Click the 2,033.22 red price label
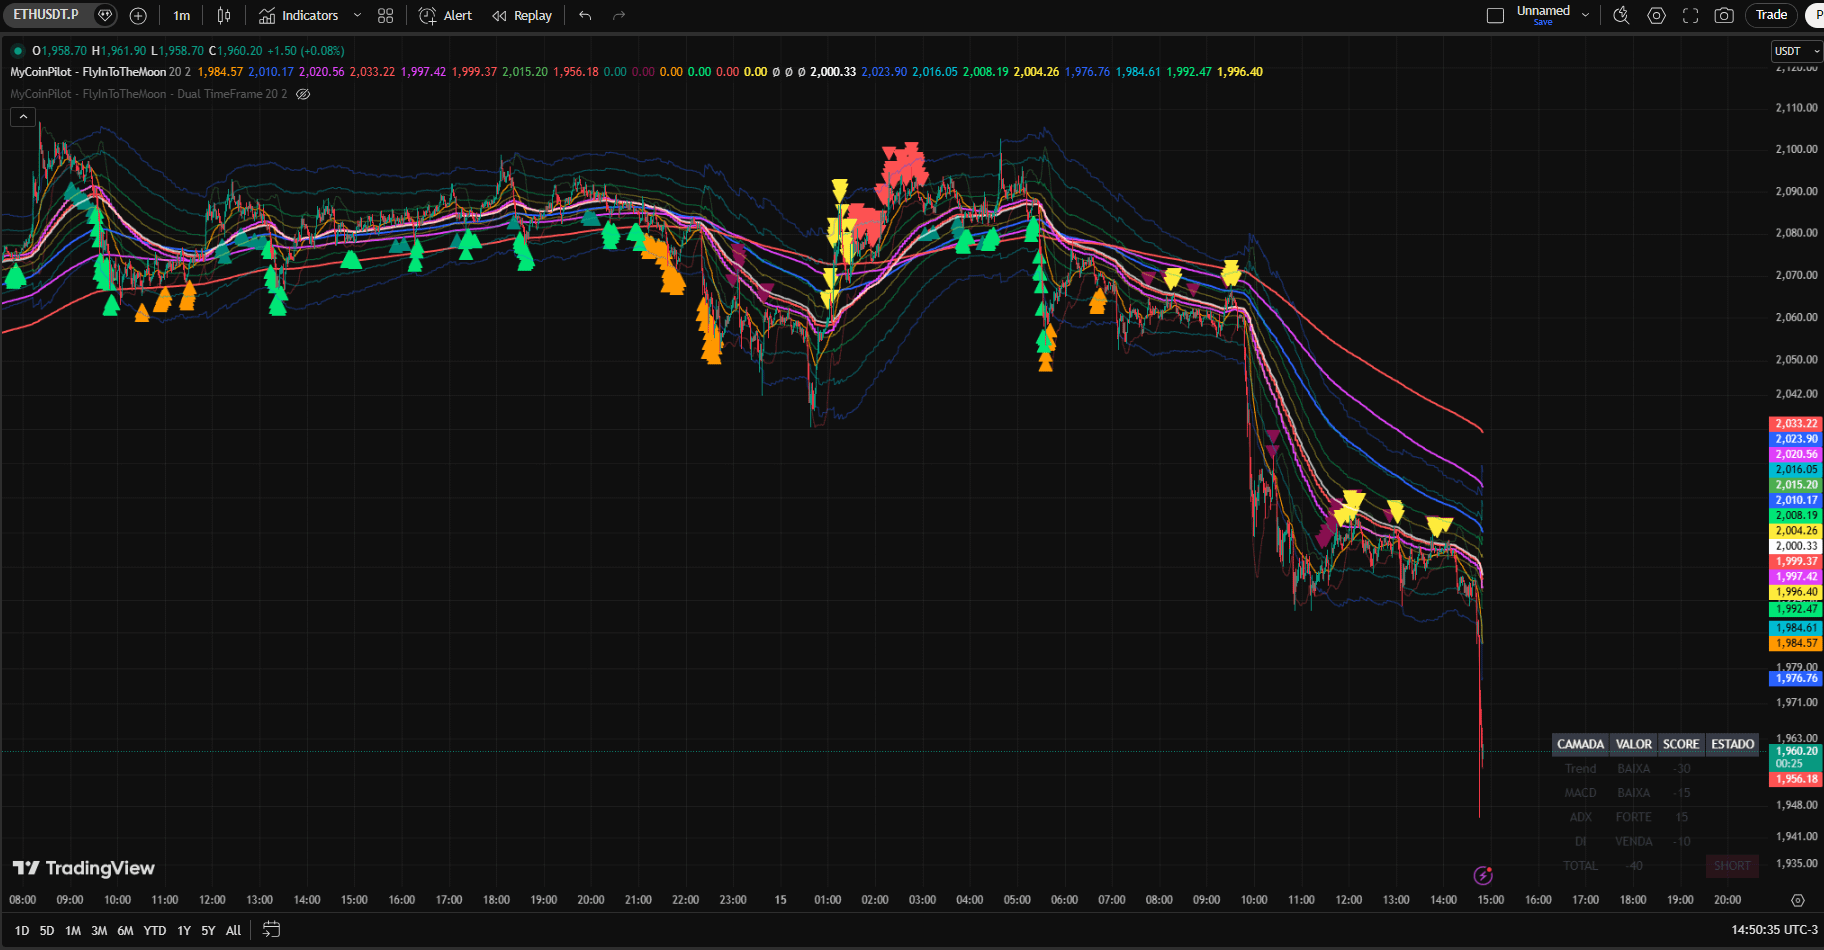 [x=1796, y=424]
